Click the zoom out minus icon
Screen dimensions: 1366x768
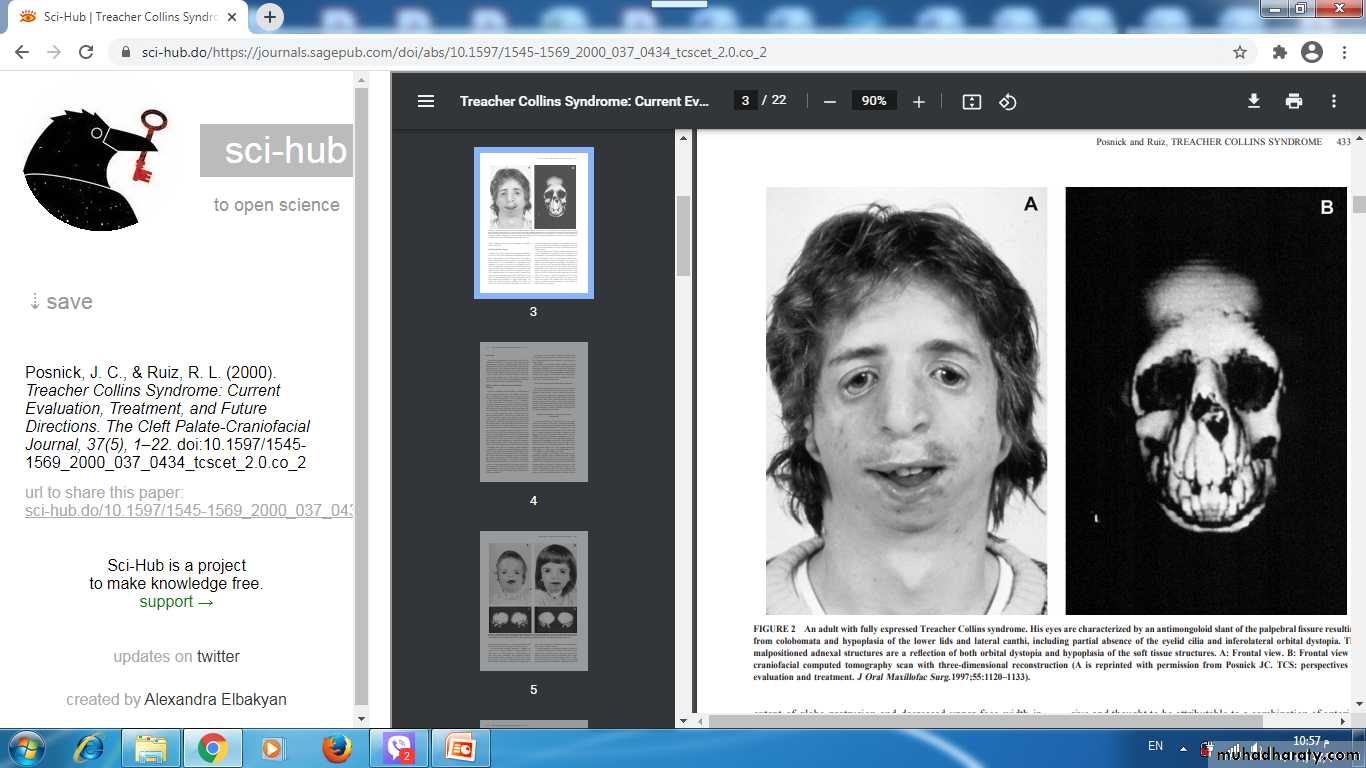click(829, 101)
